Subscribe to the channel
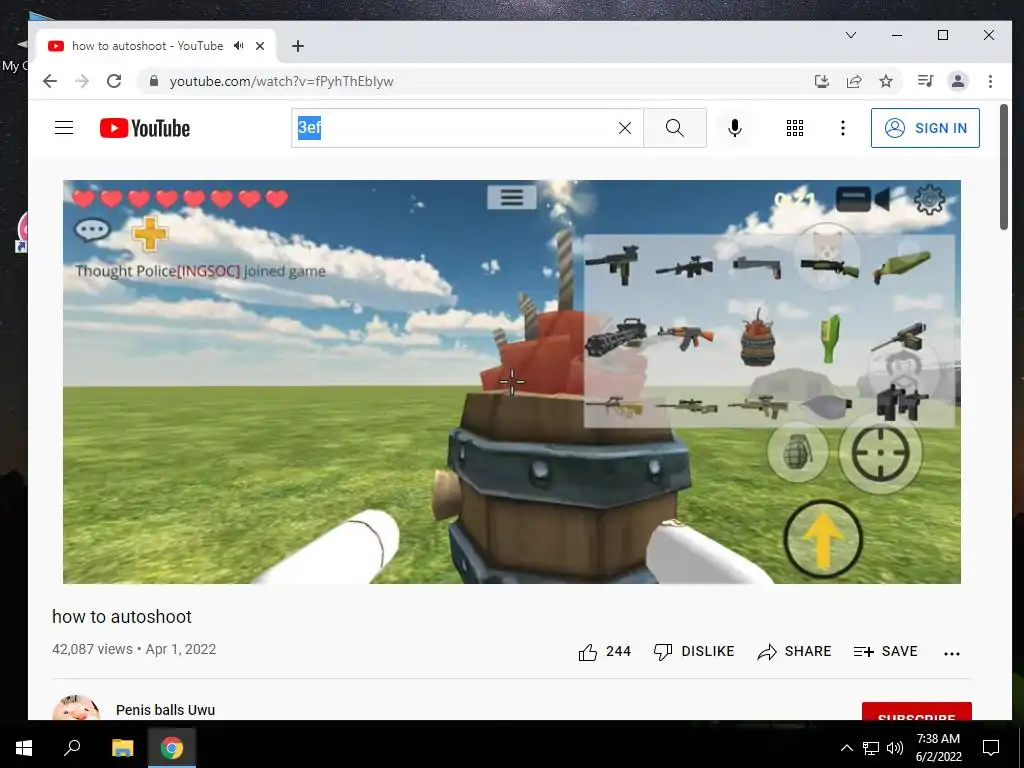1024x768 pixels. pos(916,712)
